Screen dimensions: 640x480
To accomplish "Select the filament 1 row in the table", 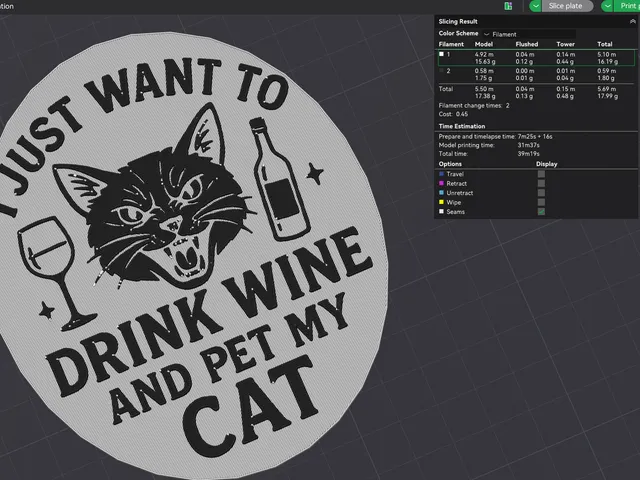I will tap(536, 58).
